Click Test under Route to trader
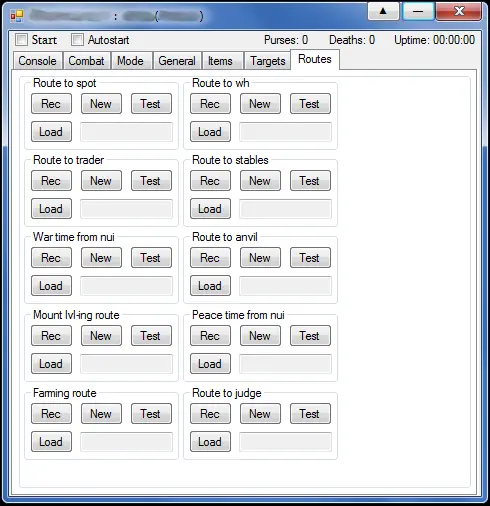The height and width of the screenshot is (506, 490). tap(151, 181)
